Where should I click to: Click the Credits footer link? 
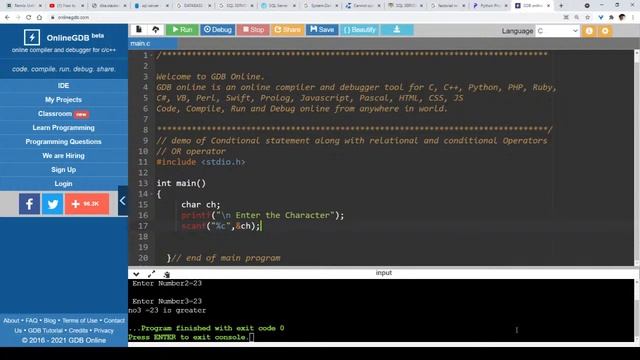coord(78,331)
